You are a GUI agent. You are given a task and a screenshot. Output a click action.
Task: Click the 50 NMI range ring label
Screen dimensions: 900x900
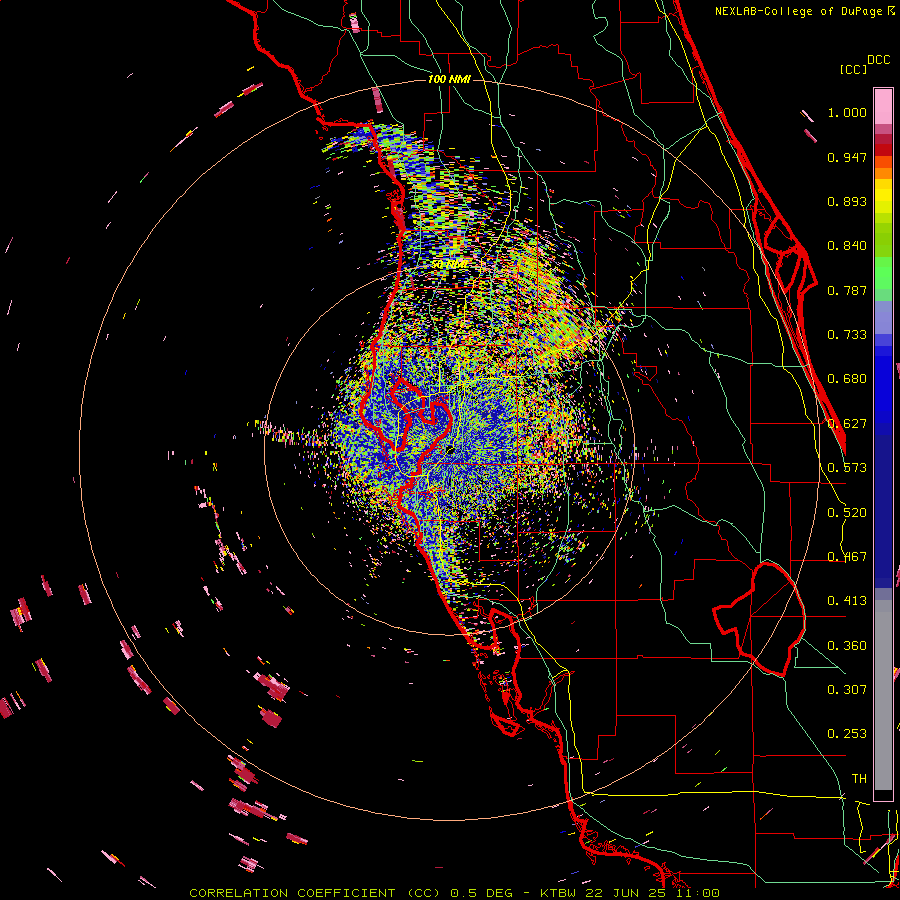coord(449,265)
